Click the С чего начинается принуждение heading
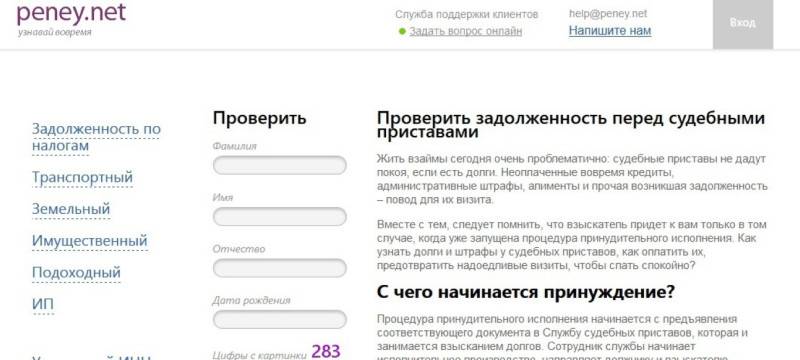 pos(526,293)
